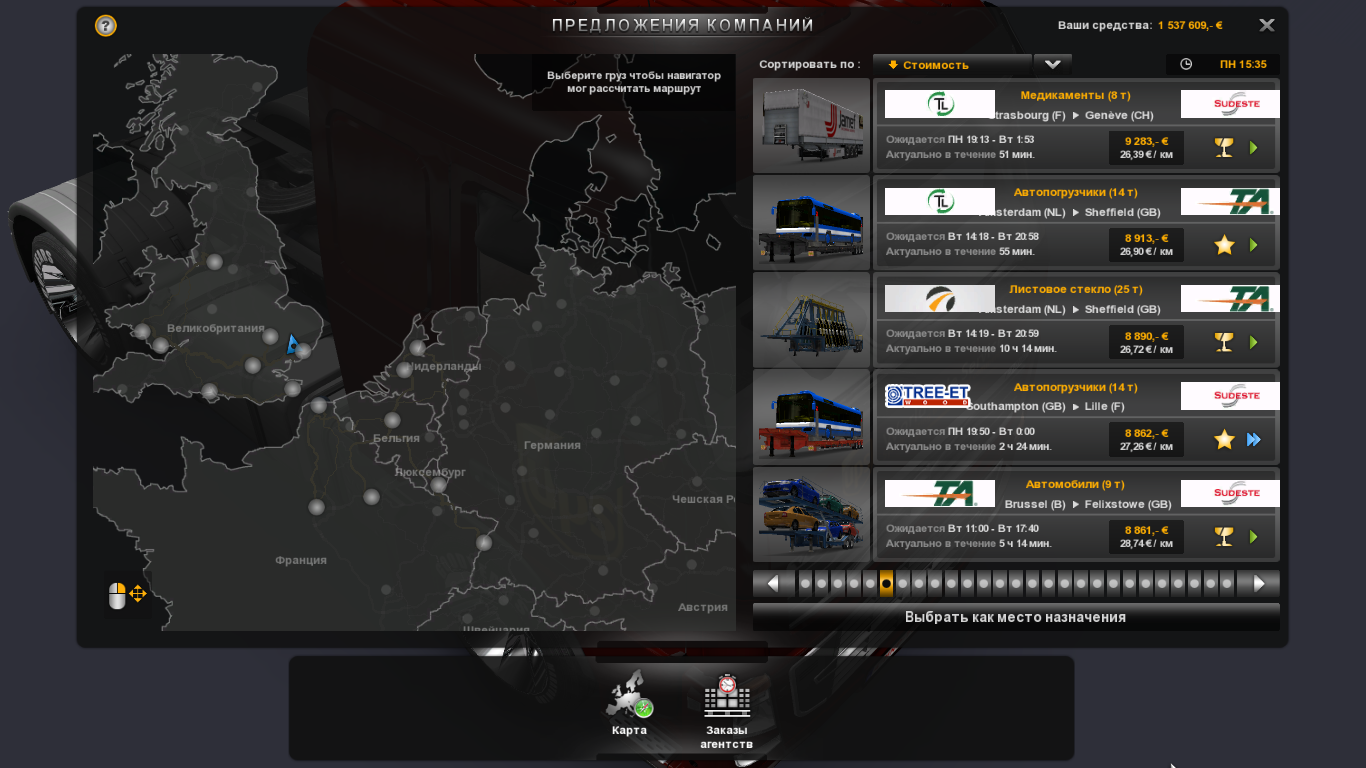1366x768 pixels.
Task: Click route text Strasbourg (F) to Genève (CH)
Action: pyautogui.click(x=1071, y=115)
